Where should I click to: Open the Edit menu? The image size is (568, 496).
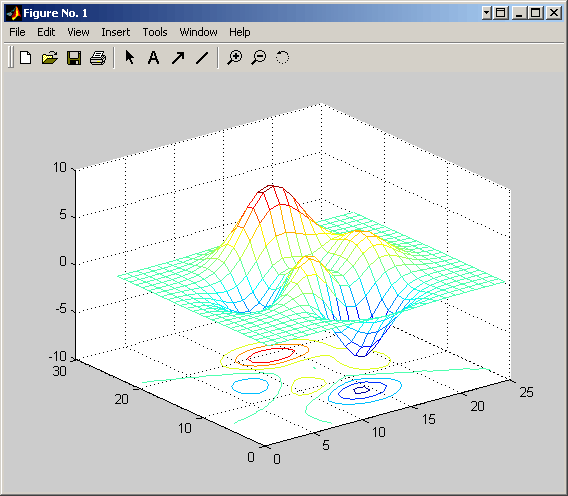click(46, 32)
